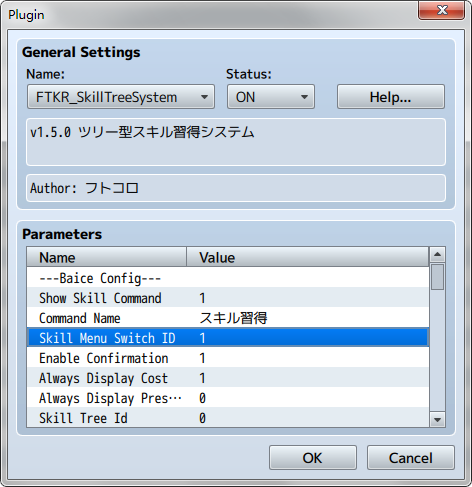Select the Always Display Cost parameter
Image resolution: width=472 pixels, height=487 pixels.
pos(228,378)
